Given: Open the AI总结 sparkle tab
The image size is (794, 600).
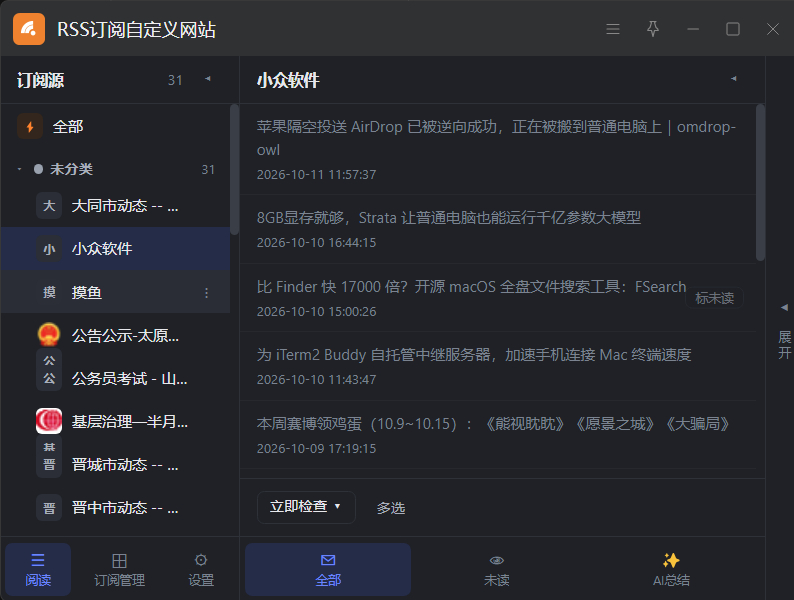Looking at the screenshot, I should pos(671,569).
